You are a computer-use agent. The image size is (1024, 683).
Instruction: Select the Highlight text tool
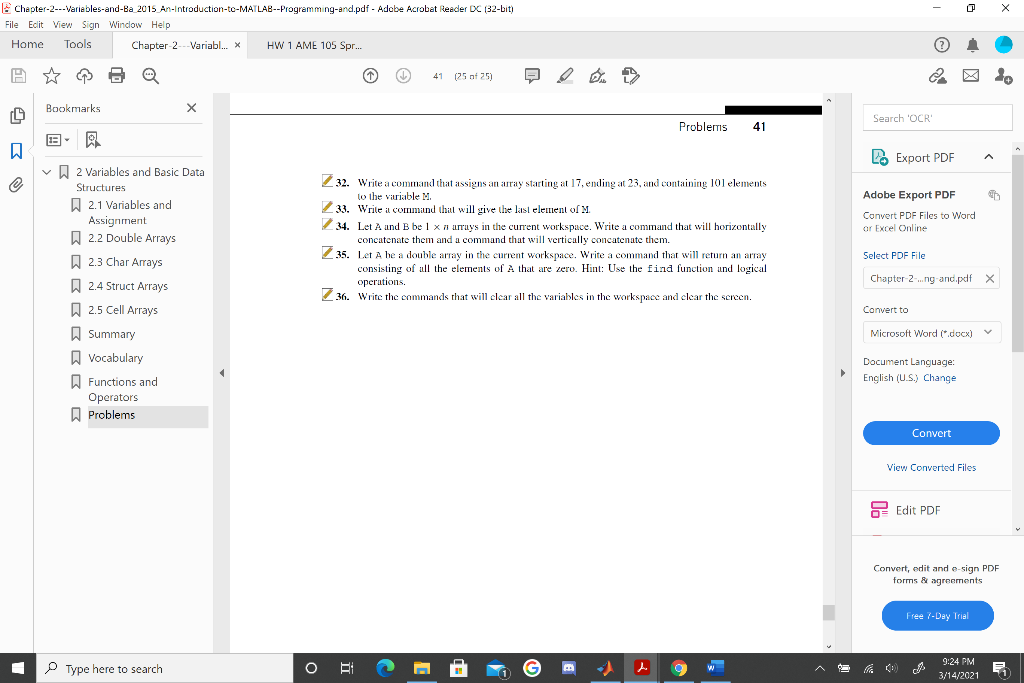pyautogui.click(x=565, y=75)
